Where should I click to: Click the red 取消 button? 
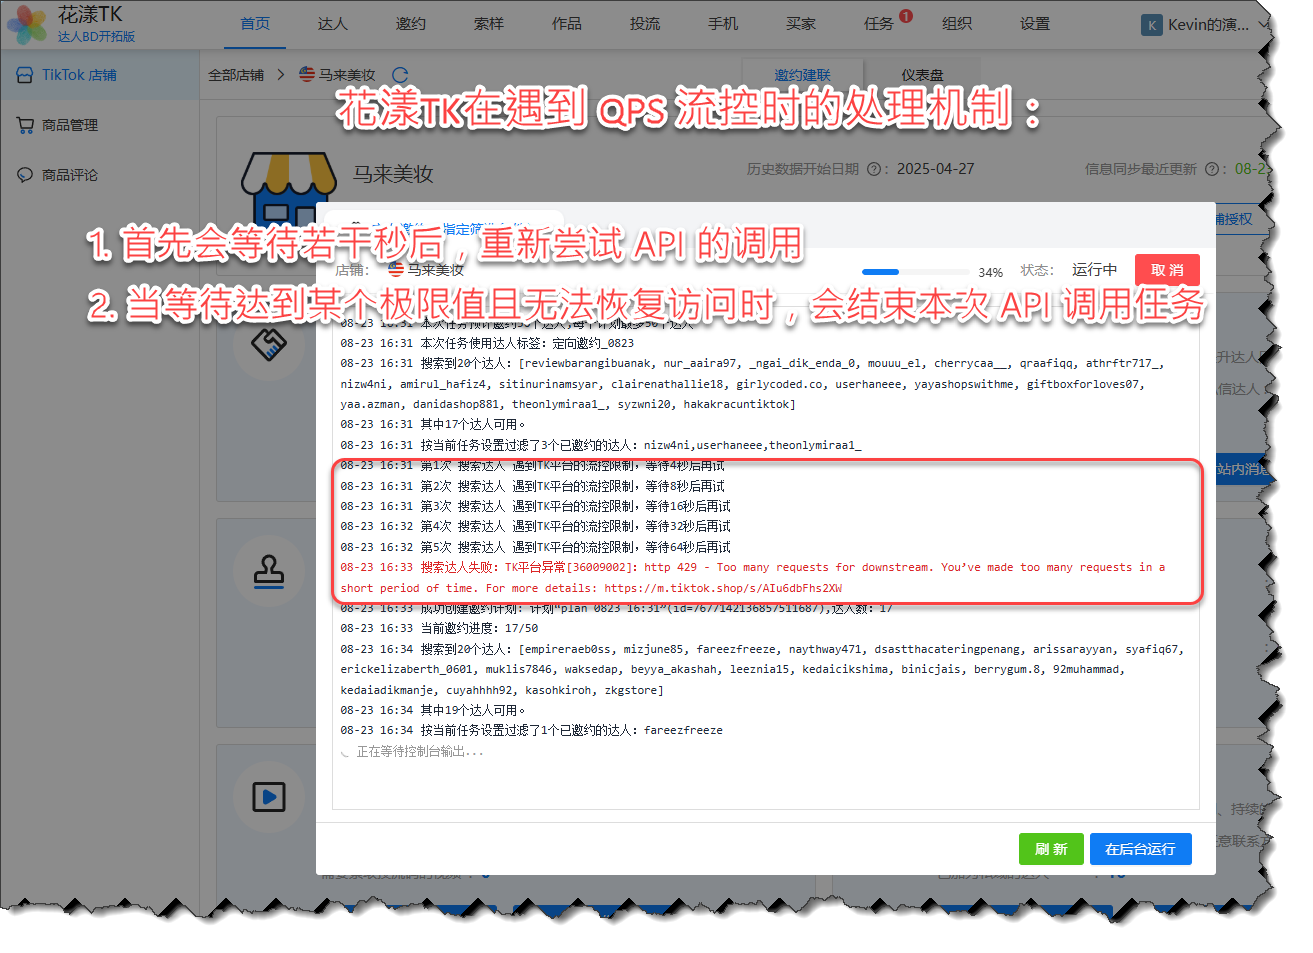[1167, 270]
